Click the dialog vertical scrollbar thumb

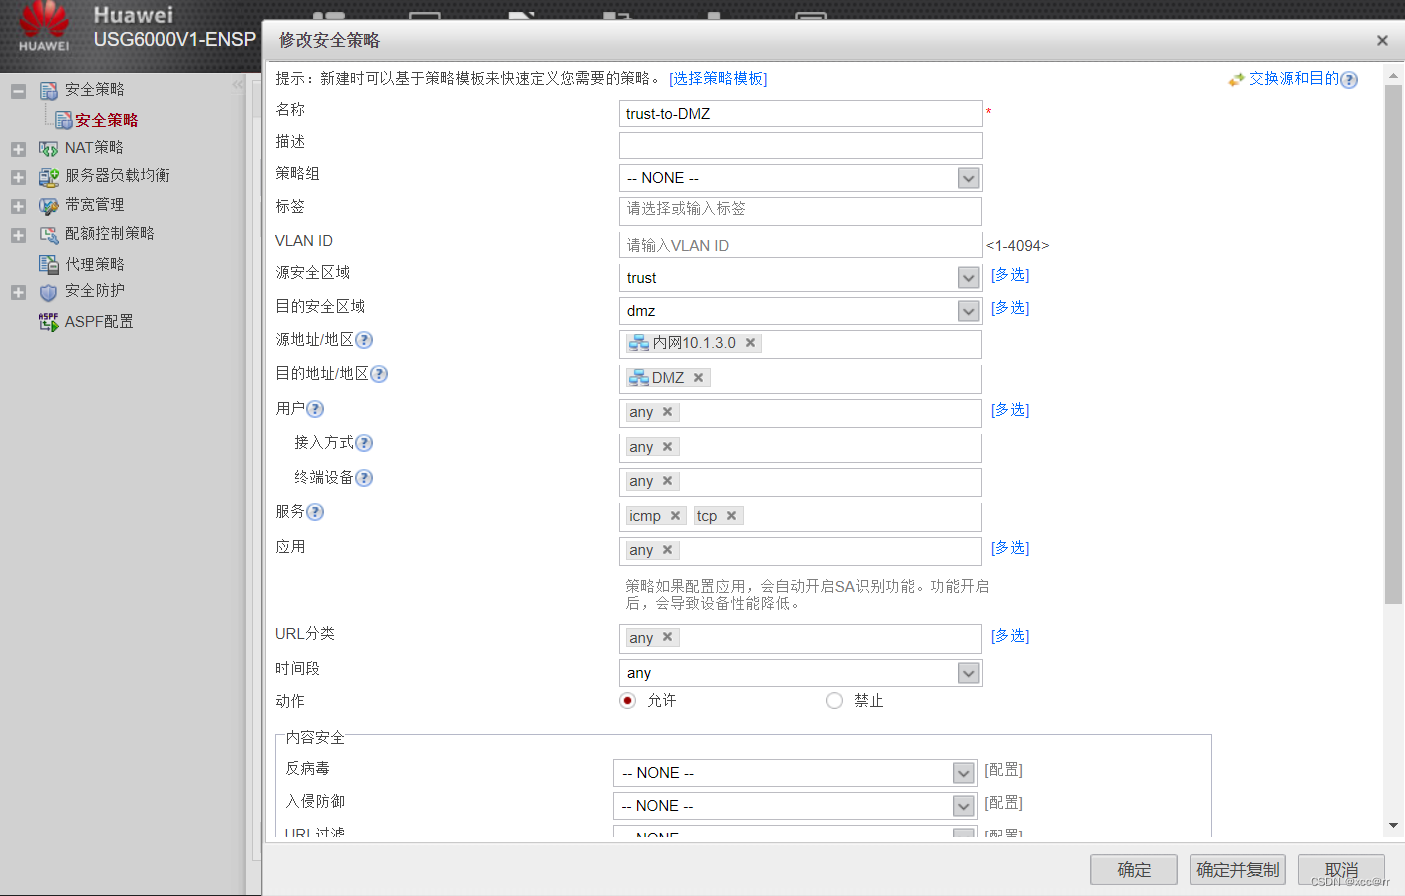pos(1393,345)
